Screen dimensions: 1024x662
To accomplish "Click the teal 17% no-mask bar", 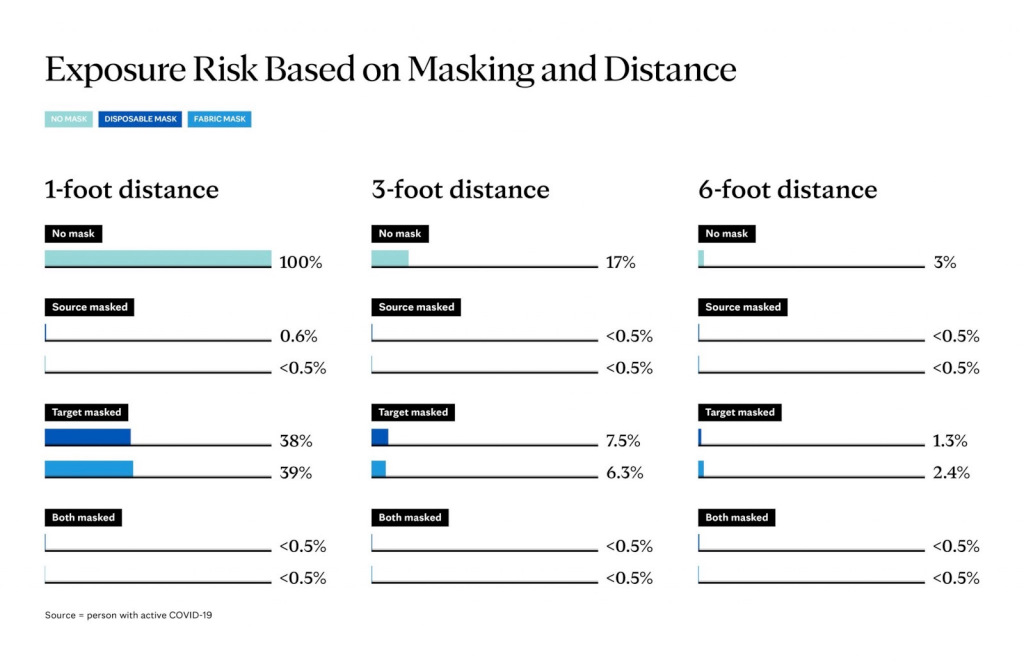I will (390, 259).
